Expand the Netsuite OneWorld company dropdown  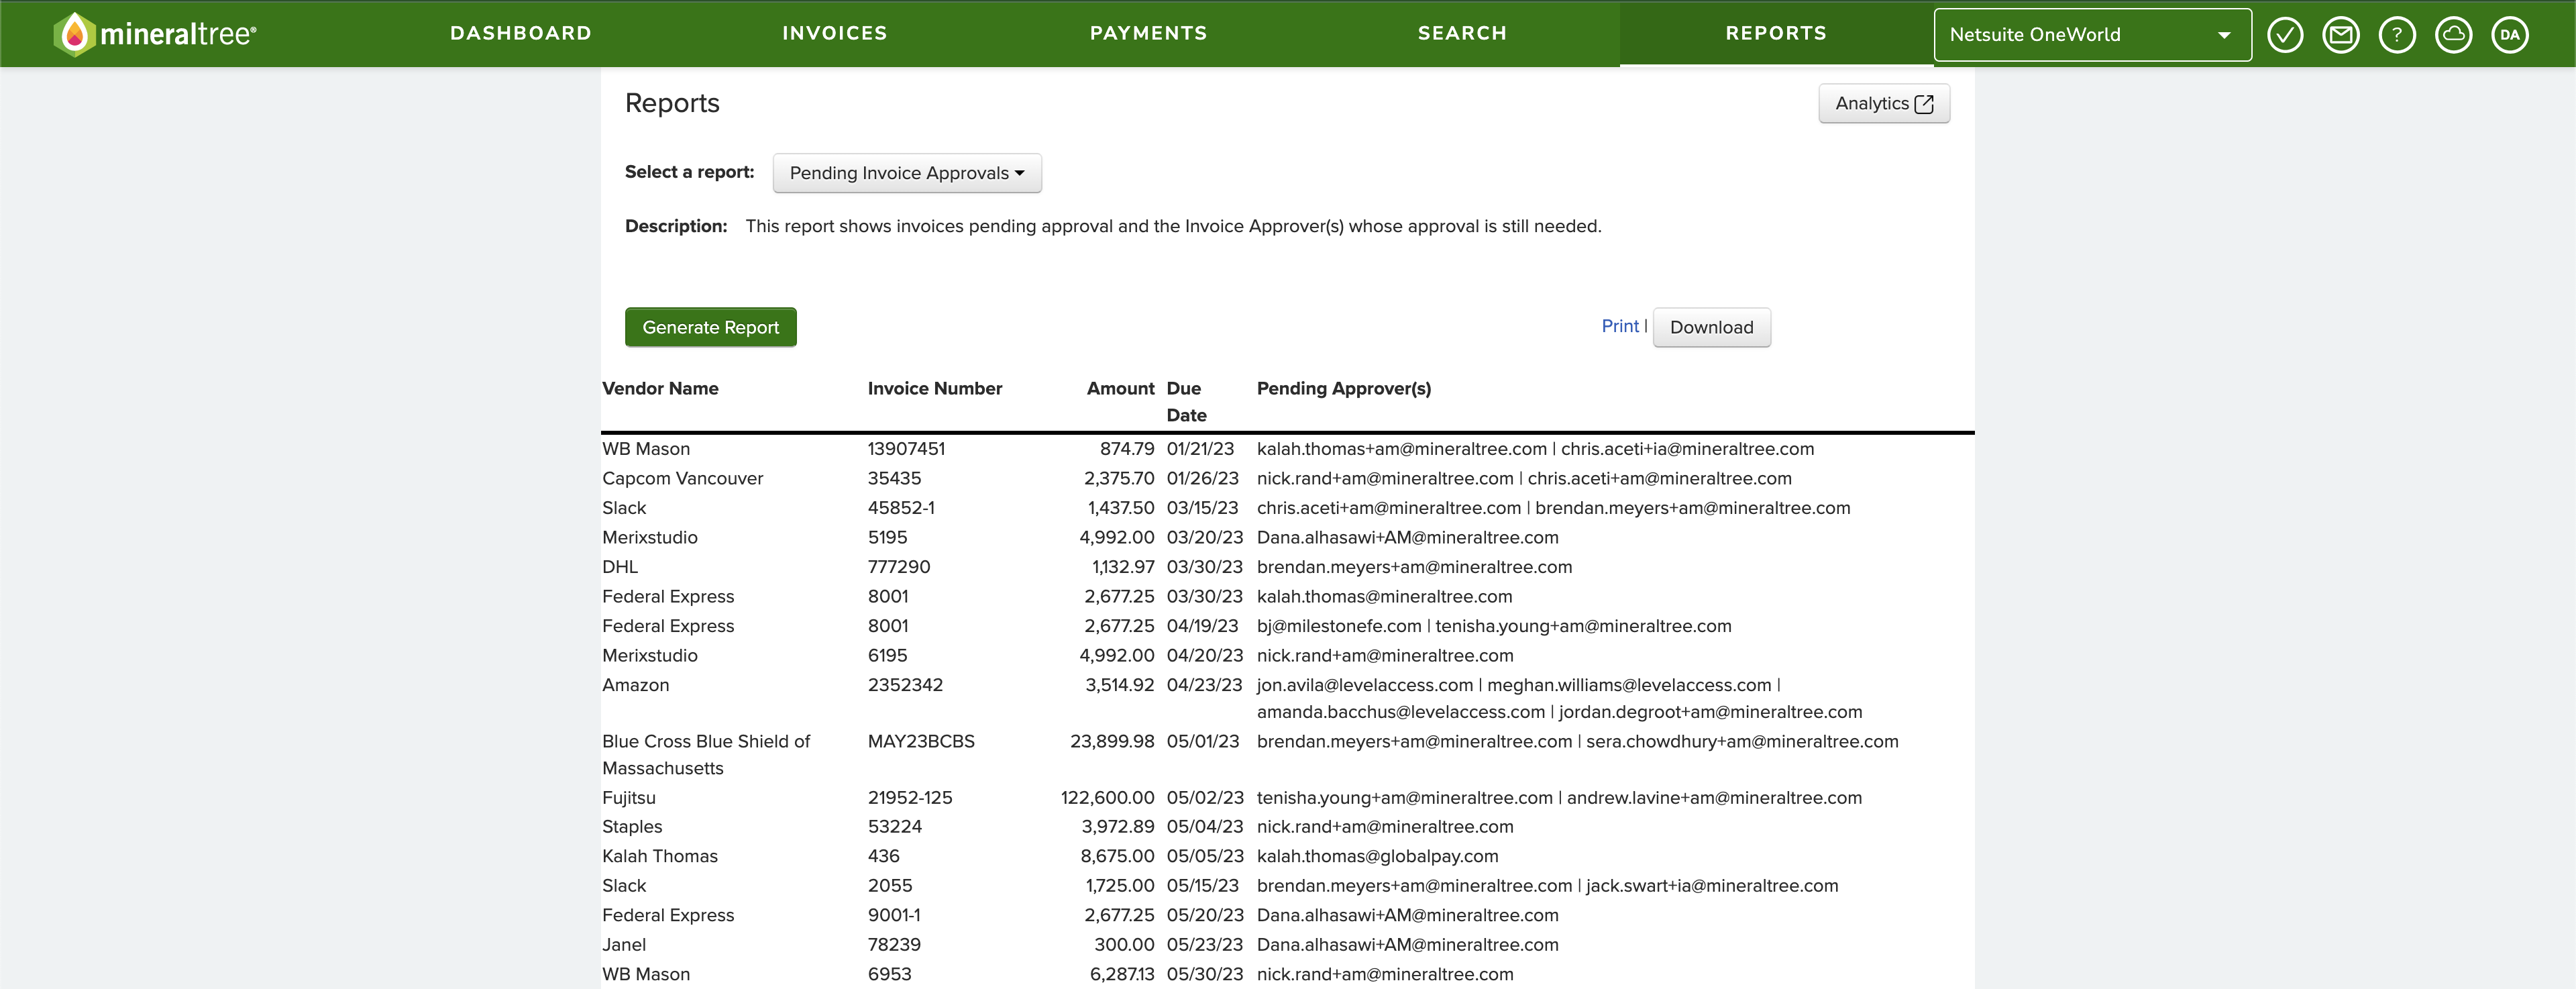pyautogui.click(x=2093, y=35)
